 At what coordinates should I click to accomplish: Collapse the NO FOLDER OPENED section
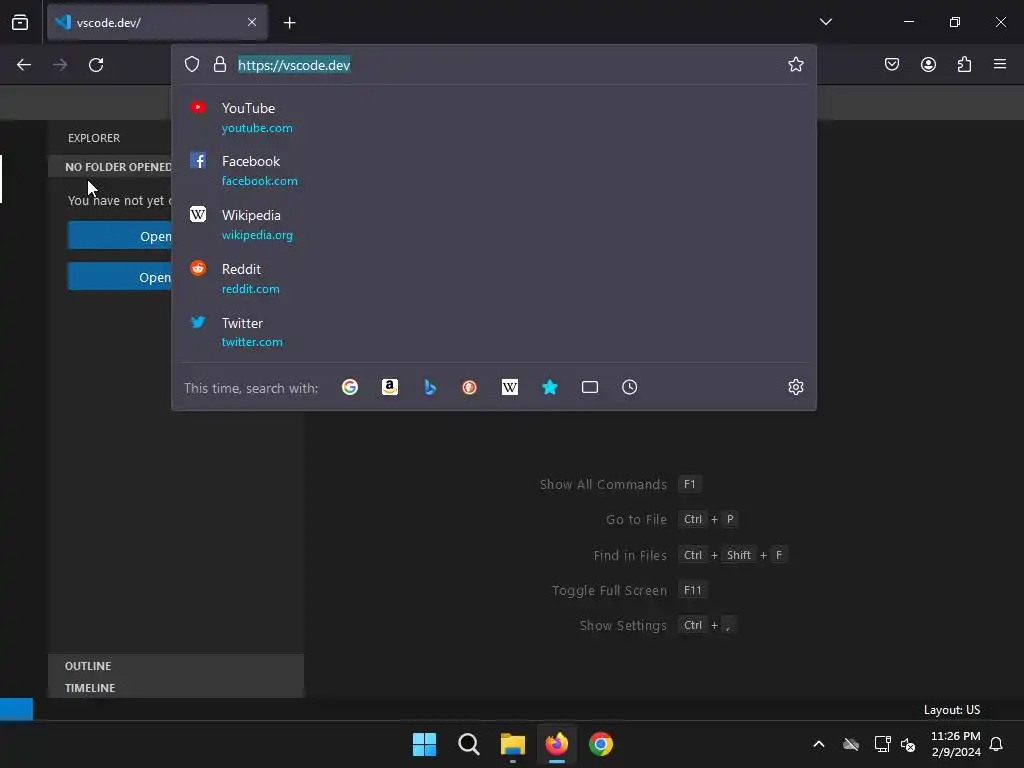110,167
